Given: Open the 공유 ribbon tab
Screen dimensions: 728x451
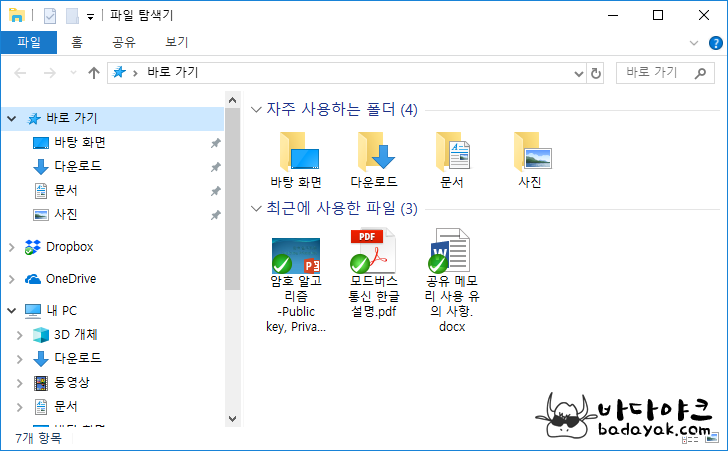Looking at the screenshot, I should click(x=124, y=42).
